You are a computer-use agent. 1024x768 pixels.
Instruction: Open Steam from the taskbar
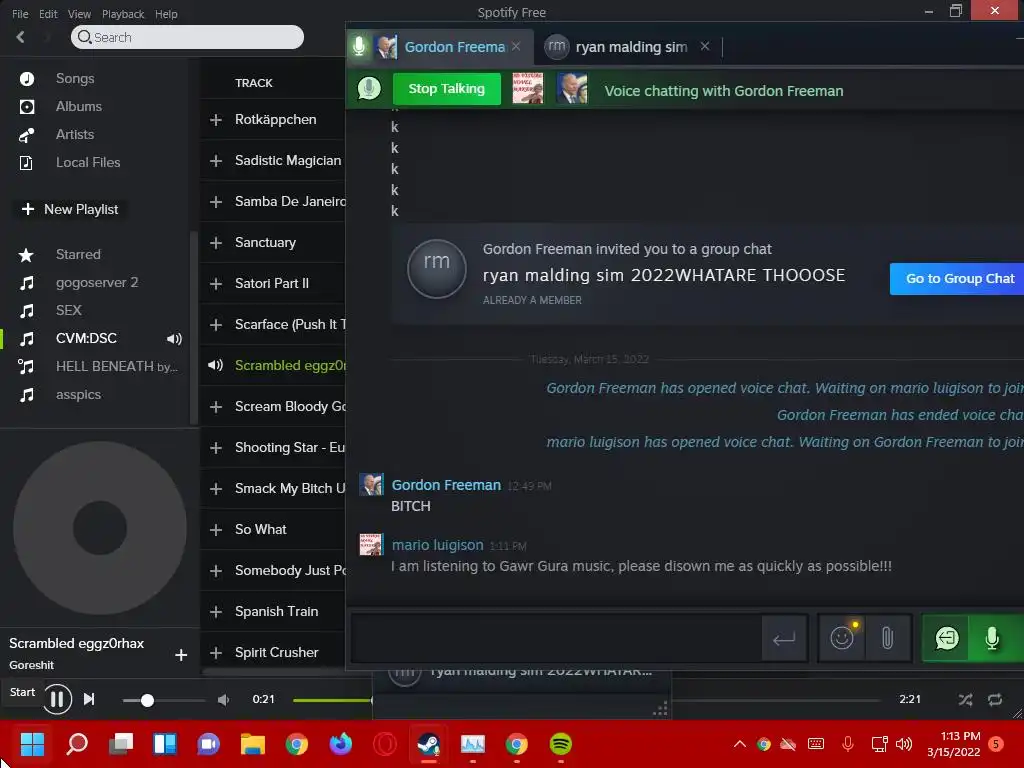(x=428, y=744)
